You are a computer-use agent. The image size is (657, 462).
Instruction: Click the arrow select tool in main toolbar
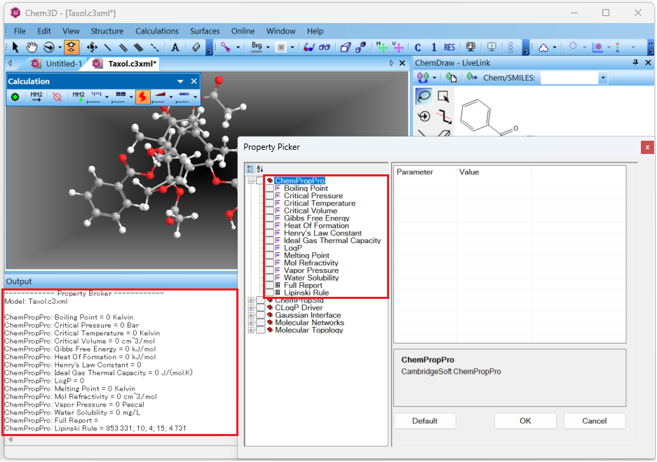[x=13, y=47]
